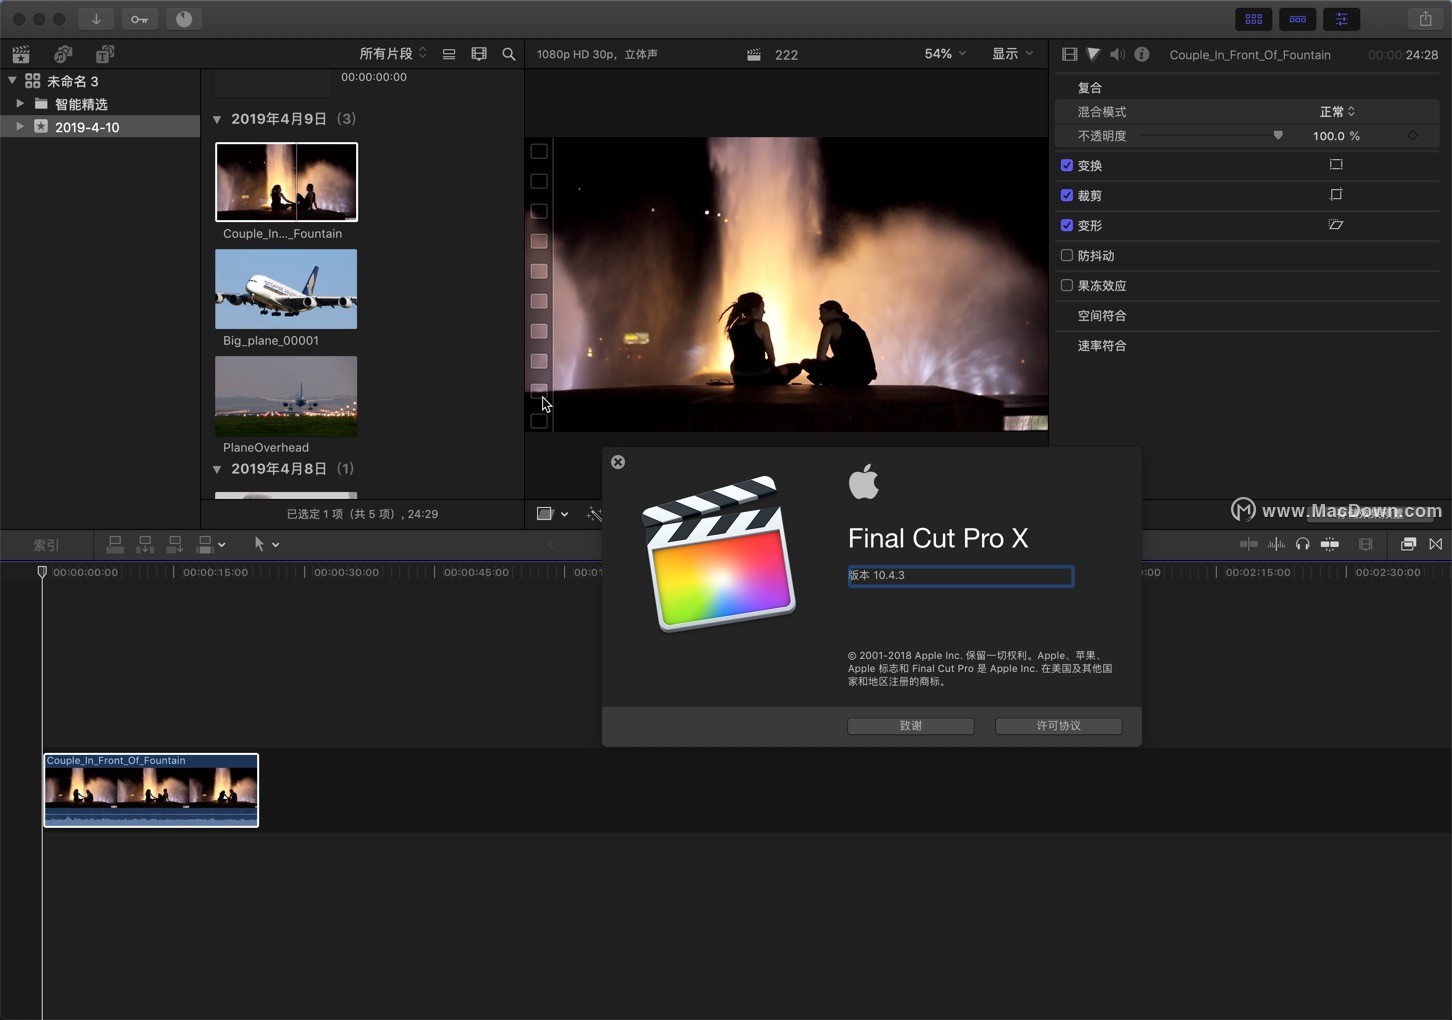Select the Big_plane_00001 clip thumbnail
Image resolution: width=1452 pixels, height=1020 pixels.
[x=286, y=289]
